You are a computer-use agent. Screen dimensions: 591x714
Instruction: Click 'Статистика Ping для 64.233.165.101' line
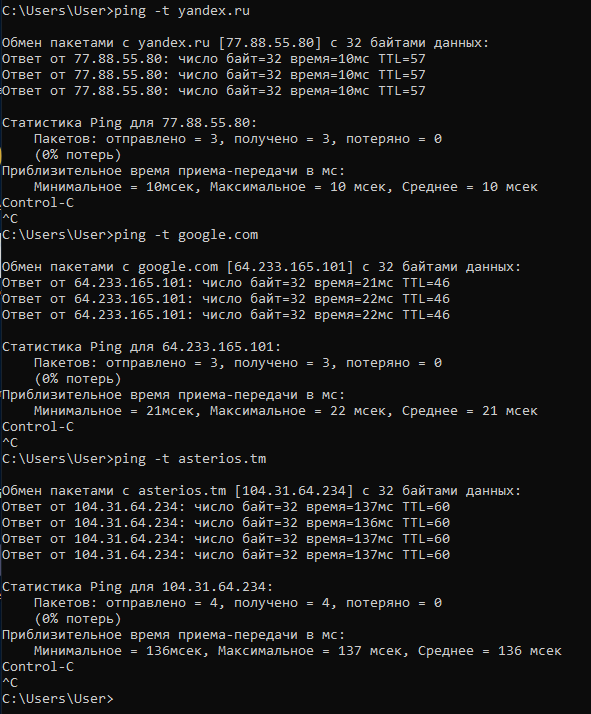142,347
